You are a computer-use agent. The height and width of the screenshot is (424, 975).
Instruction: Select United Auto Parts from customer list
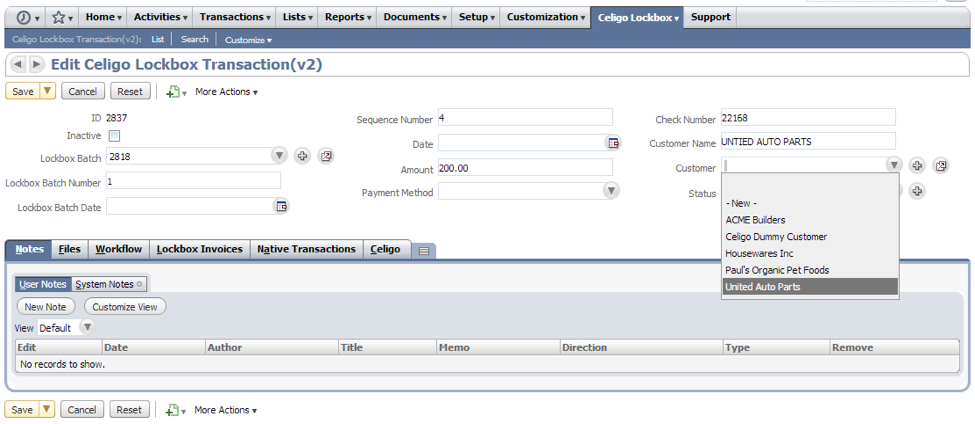(x=810, y=287)
